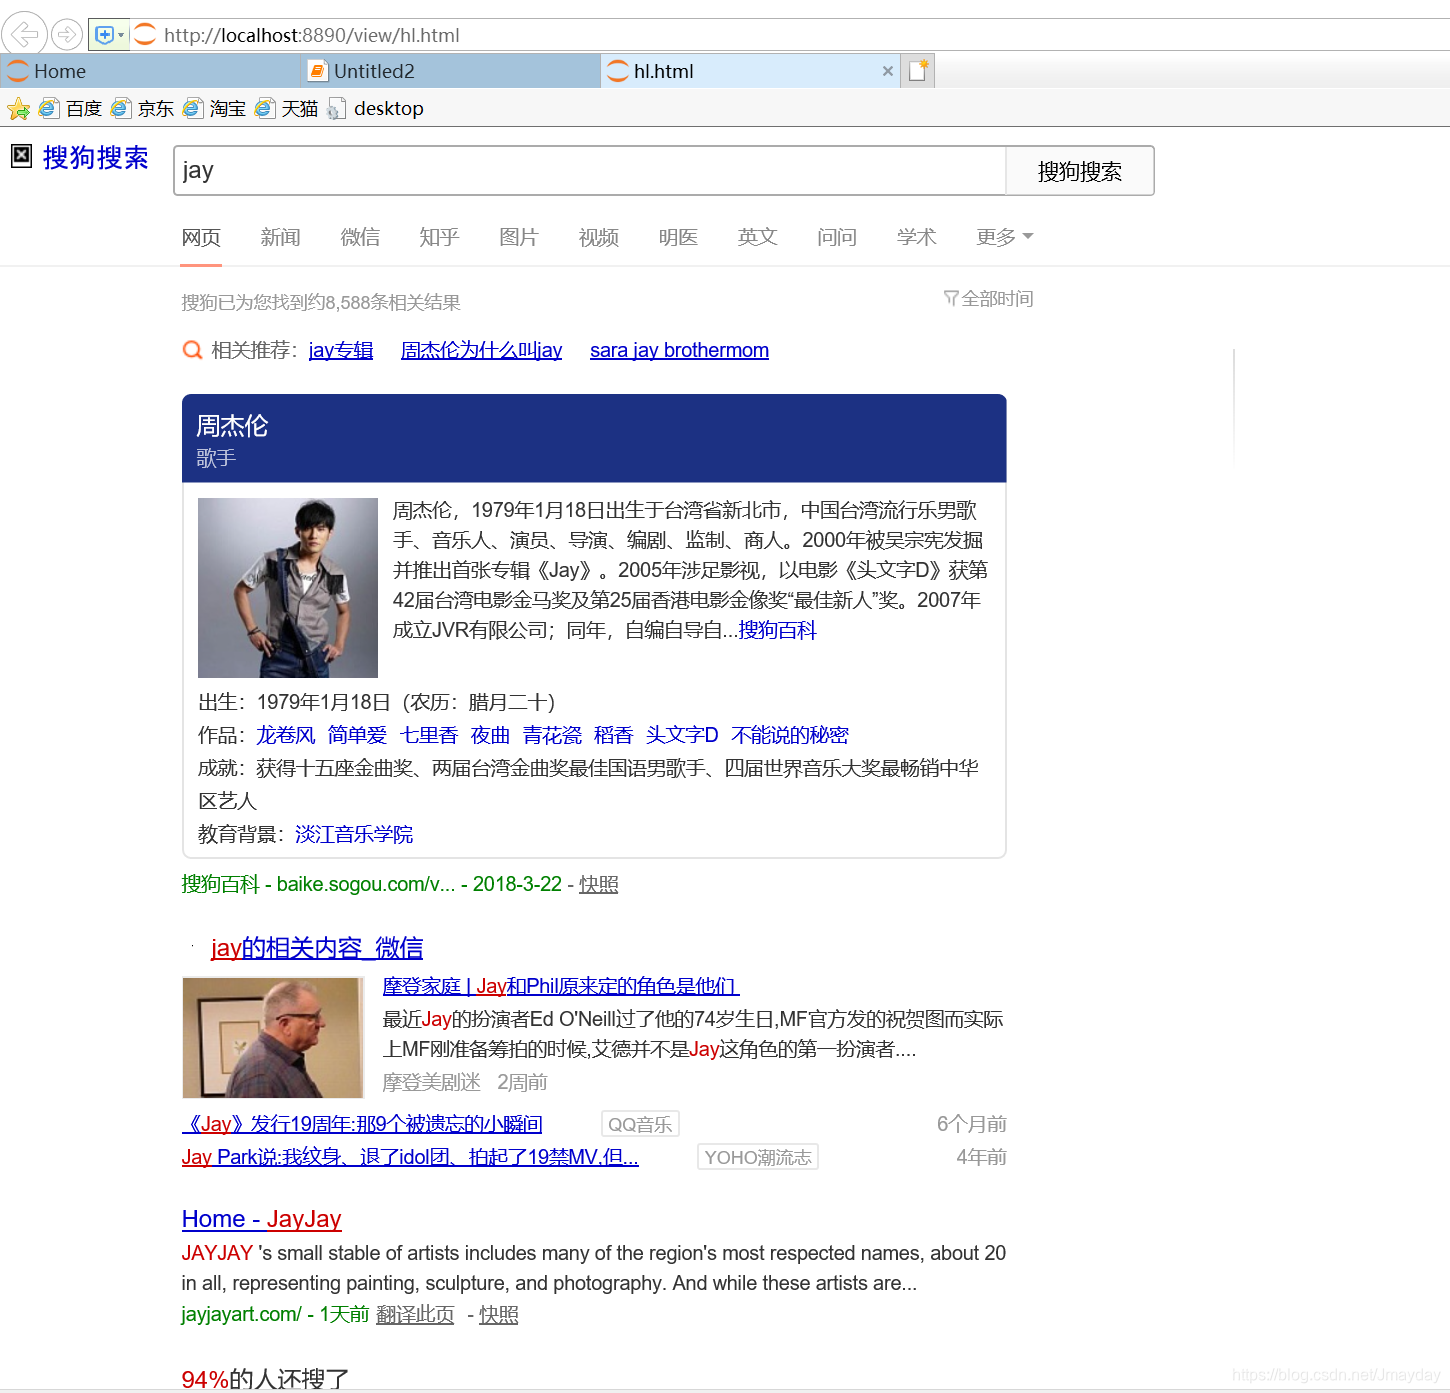
Task: Open the 淘宝 bookmark
Action: [x=214, y=108]
